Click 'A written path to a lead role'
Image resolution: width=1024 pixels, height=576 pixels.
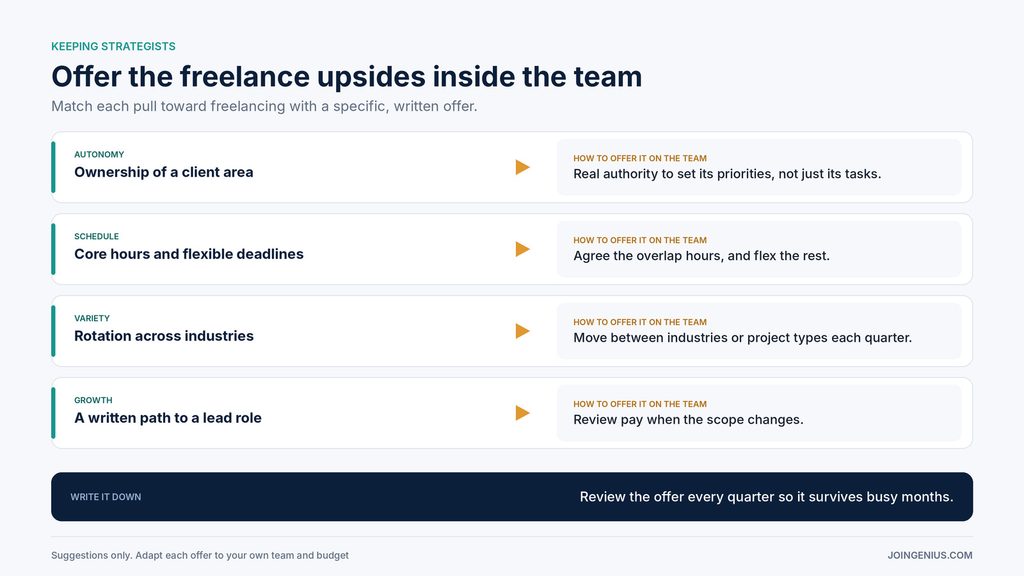coord(168,418)
